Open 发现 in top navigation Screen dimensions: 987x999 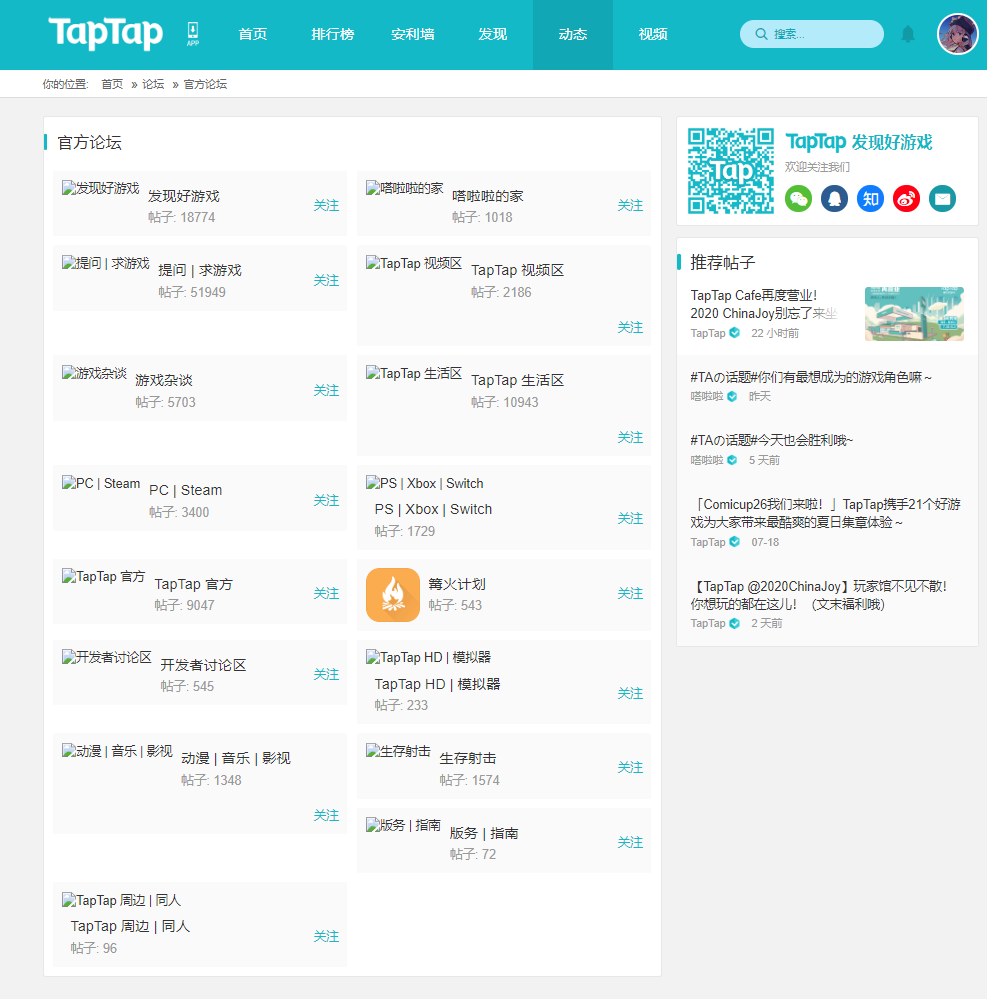pyautogui.click(x=493, y=34)
